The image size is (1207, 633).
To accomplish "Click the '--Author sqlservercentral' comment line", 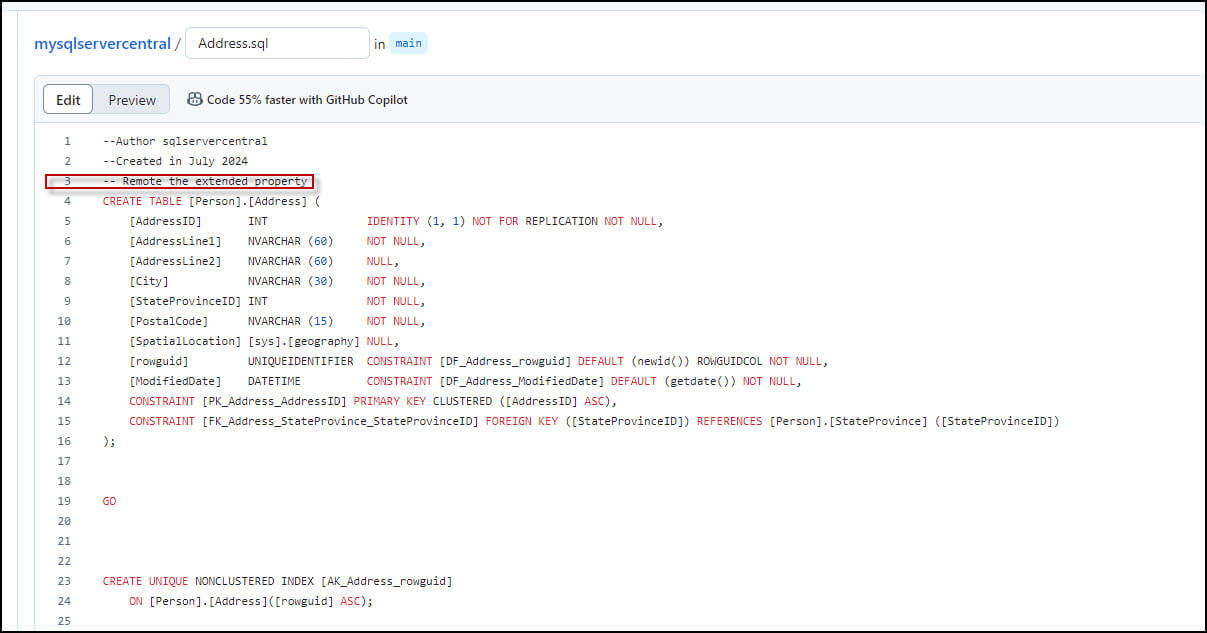I will [x=185, y=141].
